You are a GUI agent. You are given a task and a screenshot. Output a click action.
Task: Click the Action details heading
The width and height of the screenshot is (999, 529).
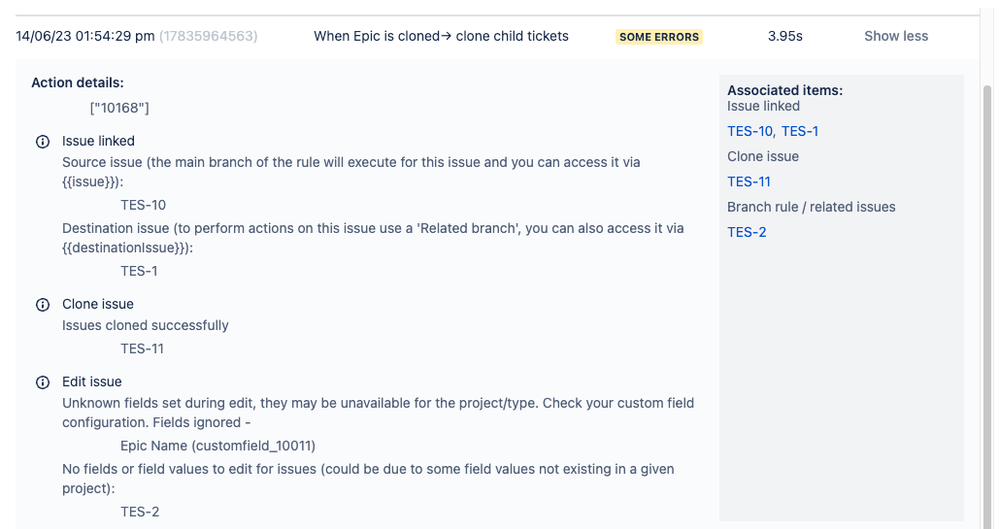click(78, 83)
